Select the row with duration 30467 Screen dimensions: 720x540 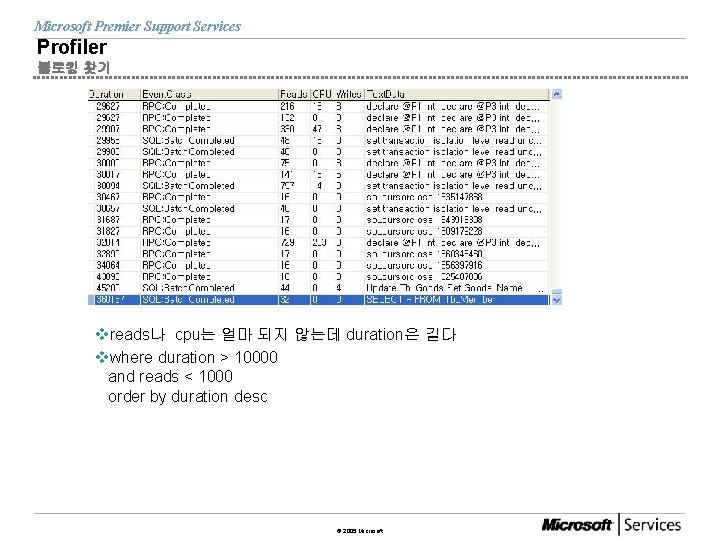319,197
